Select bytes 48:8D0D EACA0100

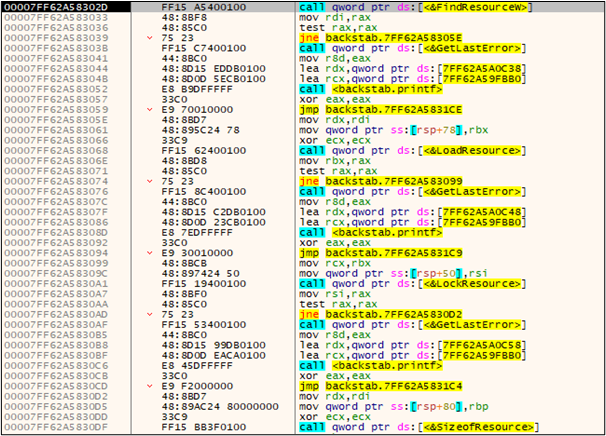[x=214, y=355]
